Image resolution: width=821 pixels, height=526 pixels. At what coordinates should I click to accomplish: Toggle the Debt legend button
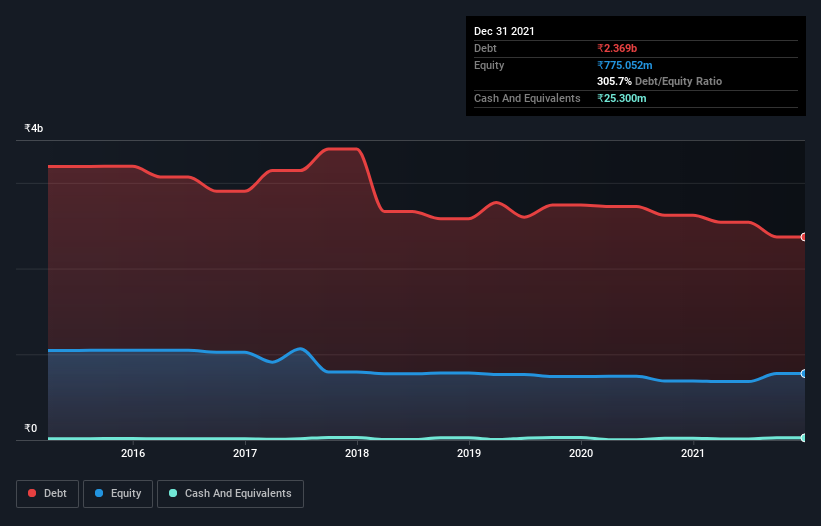[47, 494]
